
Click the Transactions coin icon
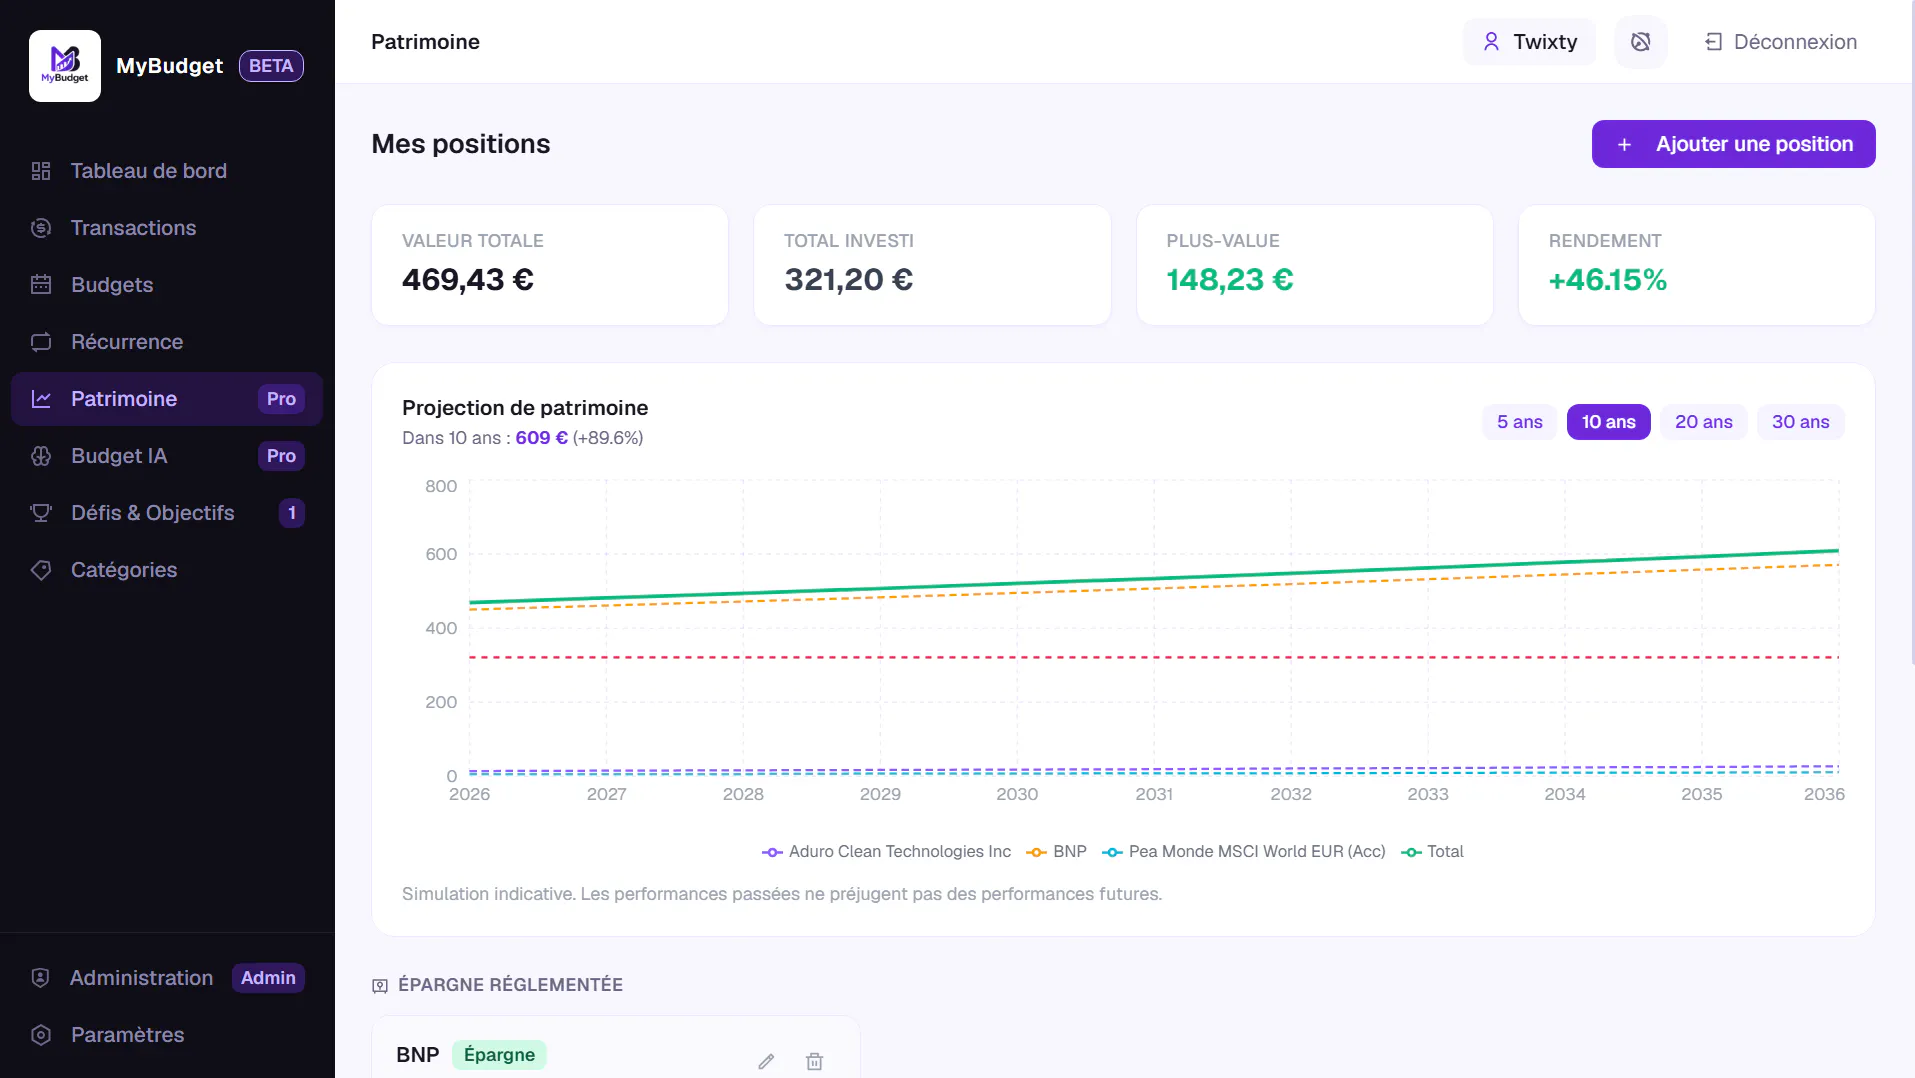[x=41, y=228]
